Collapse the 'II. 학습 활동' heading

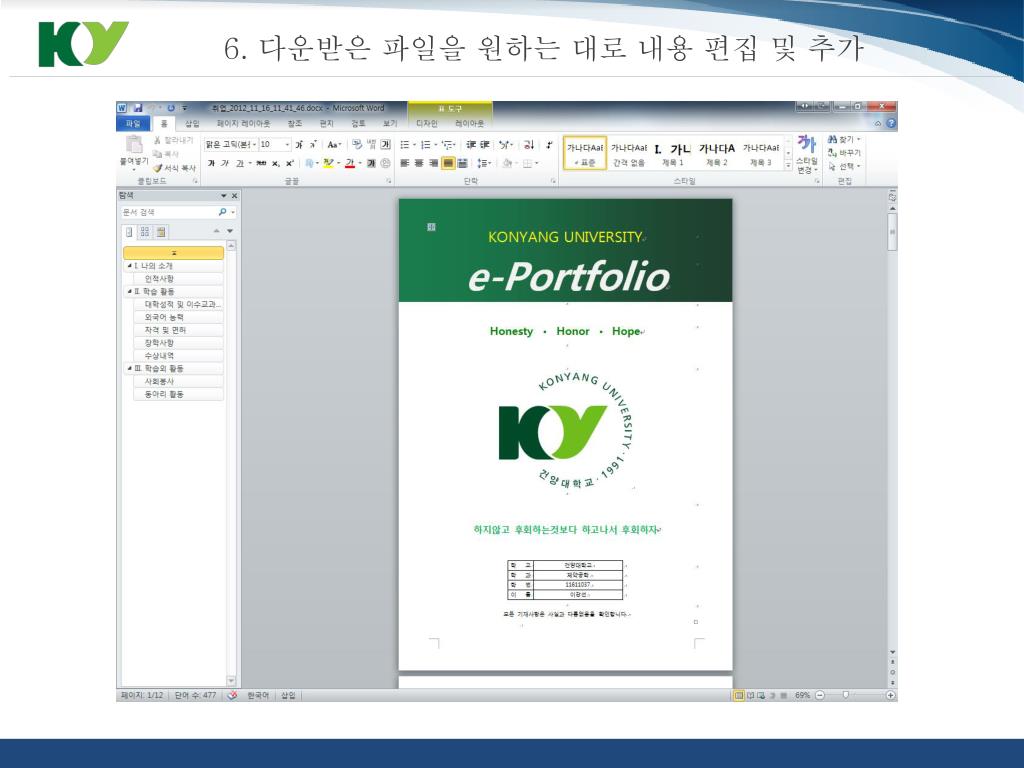(x=129, y=291)
